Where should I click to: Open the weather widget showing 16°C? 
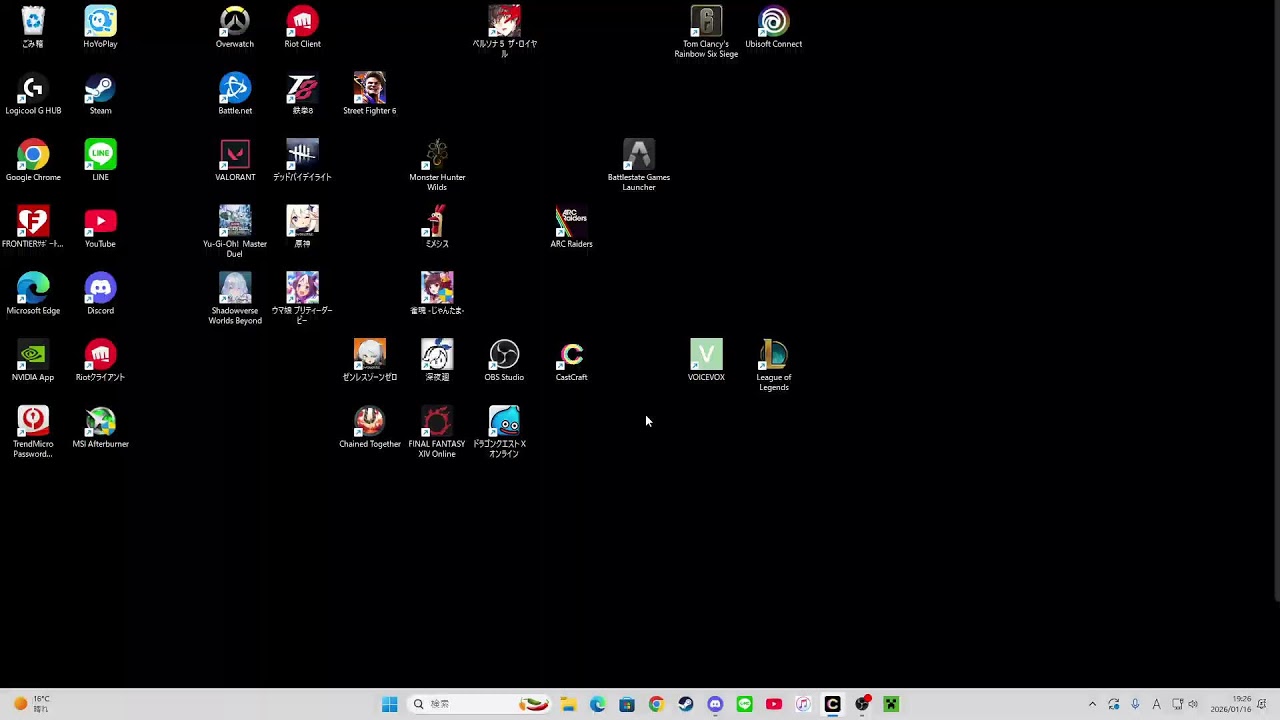(x=31, y=704)
